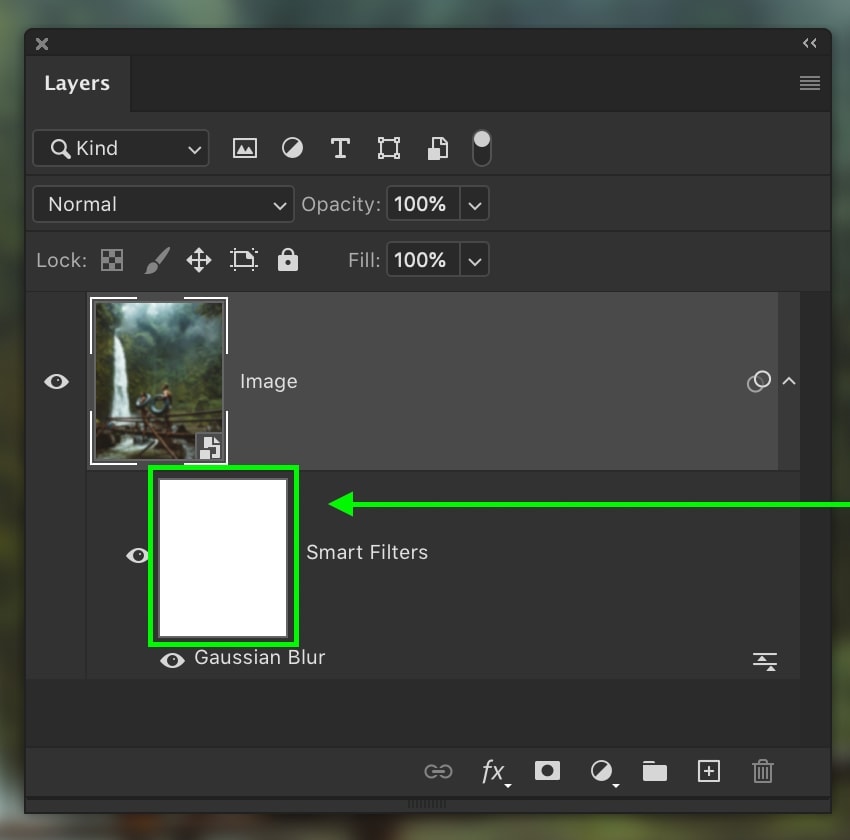Open the Opacity slider dropdown arrow
The height and width of the screenshot is (840, 850).
tap(475, 204)
